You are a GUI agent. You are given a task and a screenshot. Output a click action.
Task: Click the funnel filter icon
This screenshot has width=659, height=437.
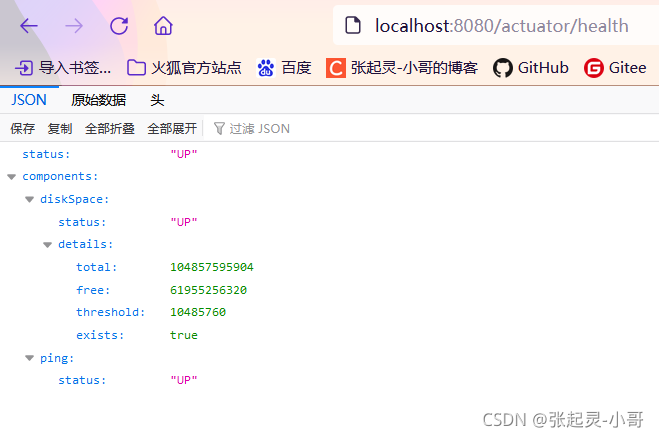tap(219, 129)
